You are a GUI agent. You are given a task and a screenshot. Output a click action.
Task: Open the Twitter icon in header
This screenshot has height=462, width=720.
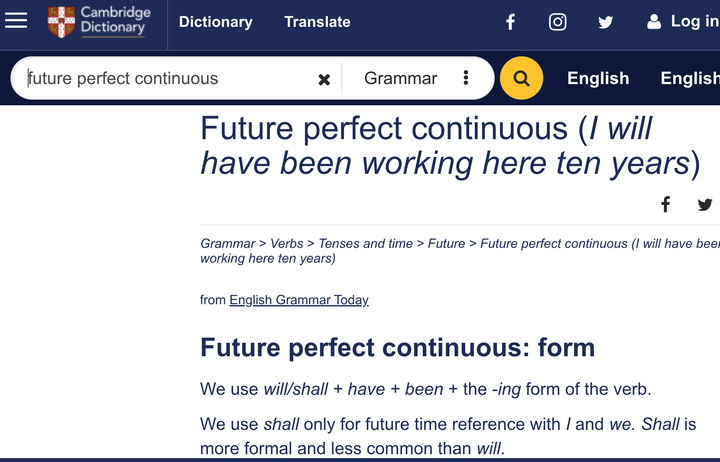(606, 22)
